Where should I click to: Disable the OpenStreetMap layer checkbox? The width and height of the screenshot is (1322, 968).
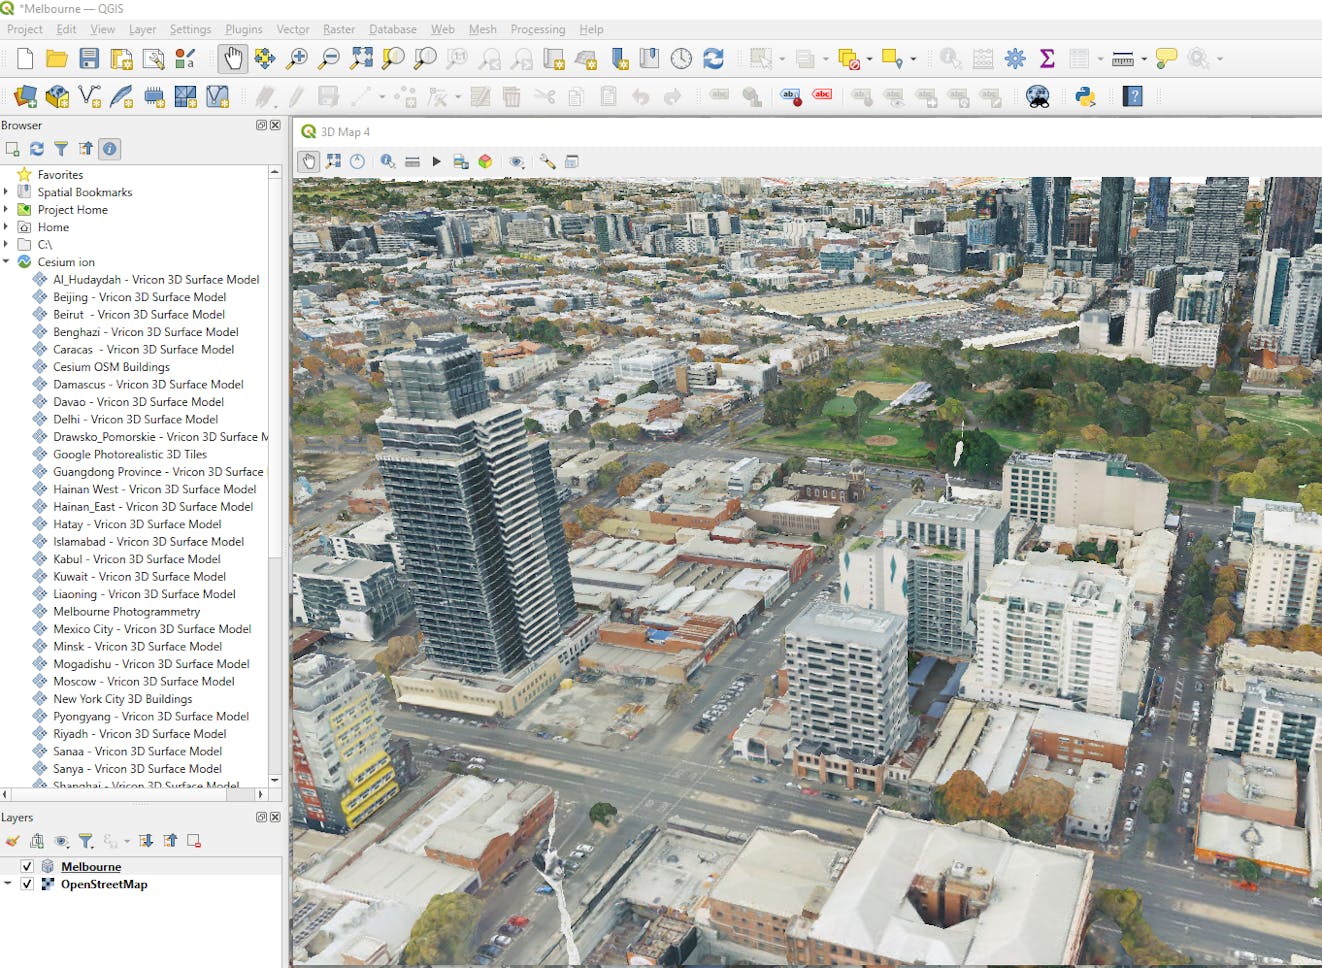(x=25, y=884)
